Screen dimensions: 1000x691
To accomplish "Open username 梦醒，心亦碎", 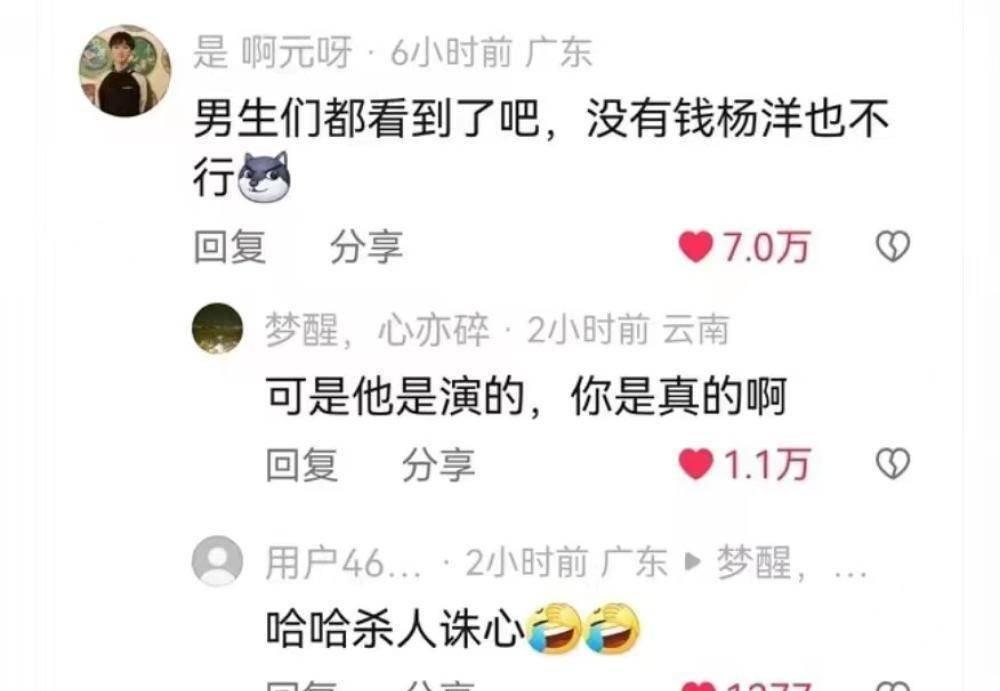I will pyautogui.click(x=378, y=331).
